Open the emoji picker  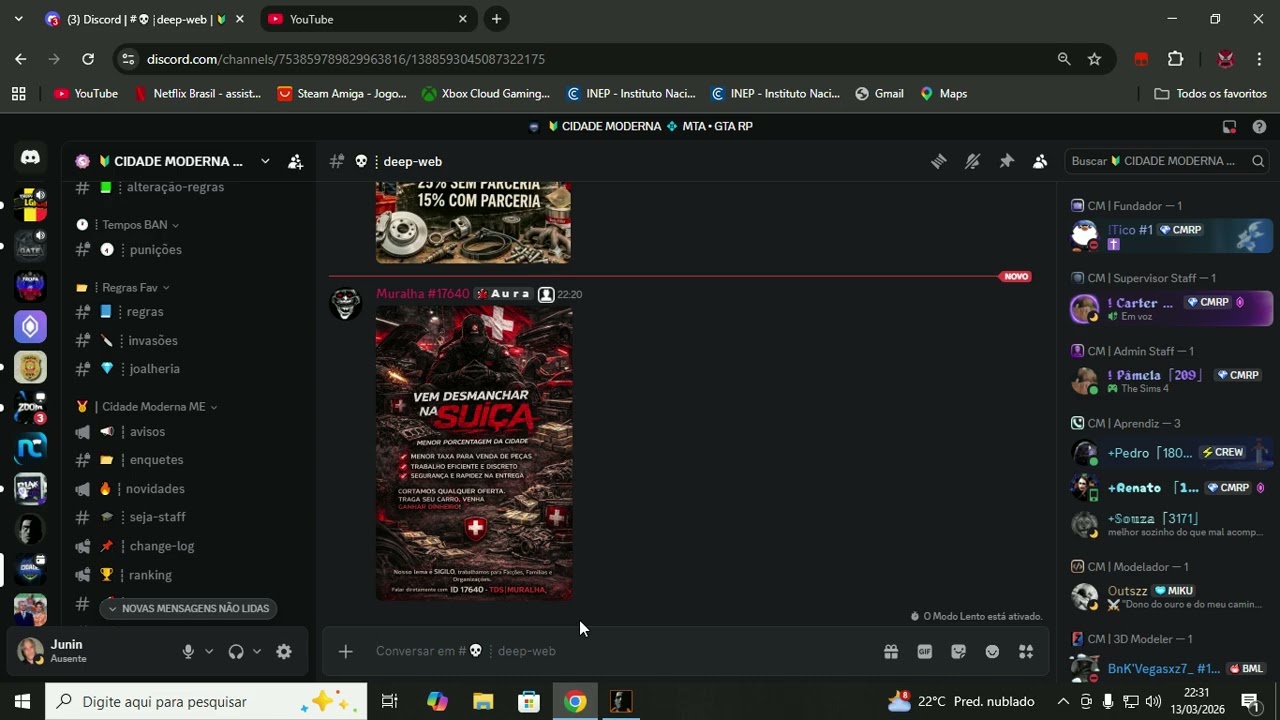point(992,651)
